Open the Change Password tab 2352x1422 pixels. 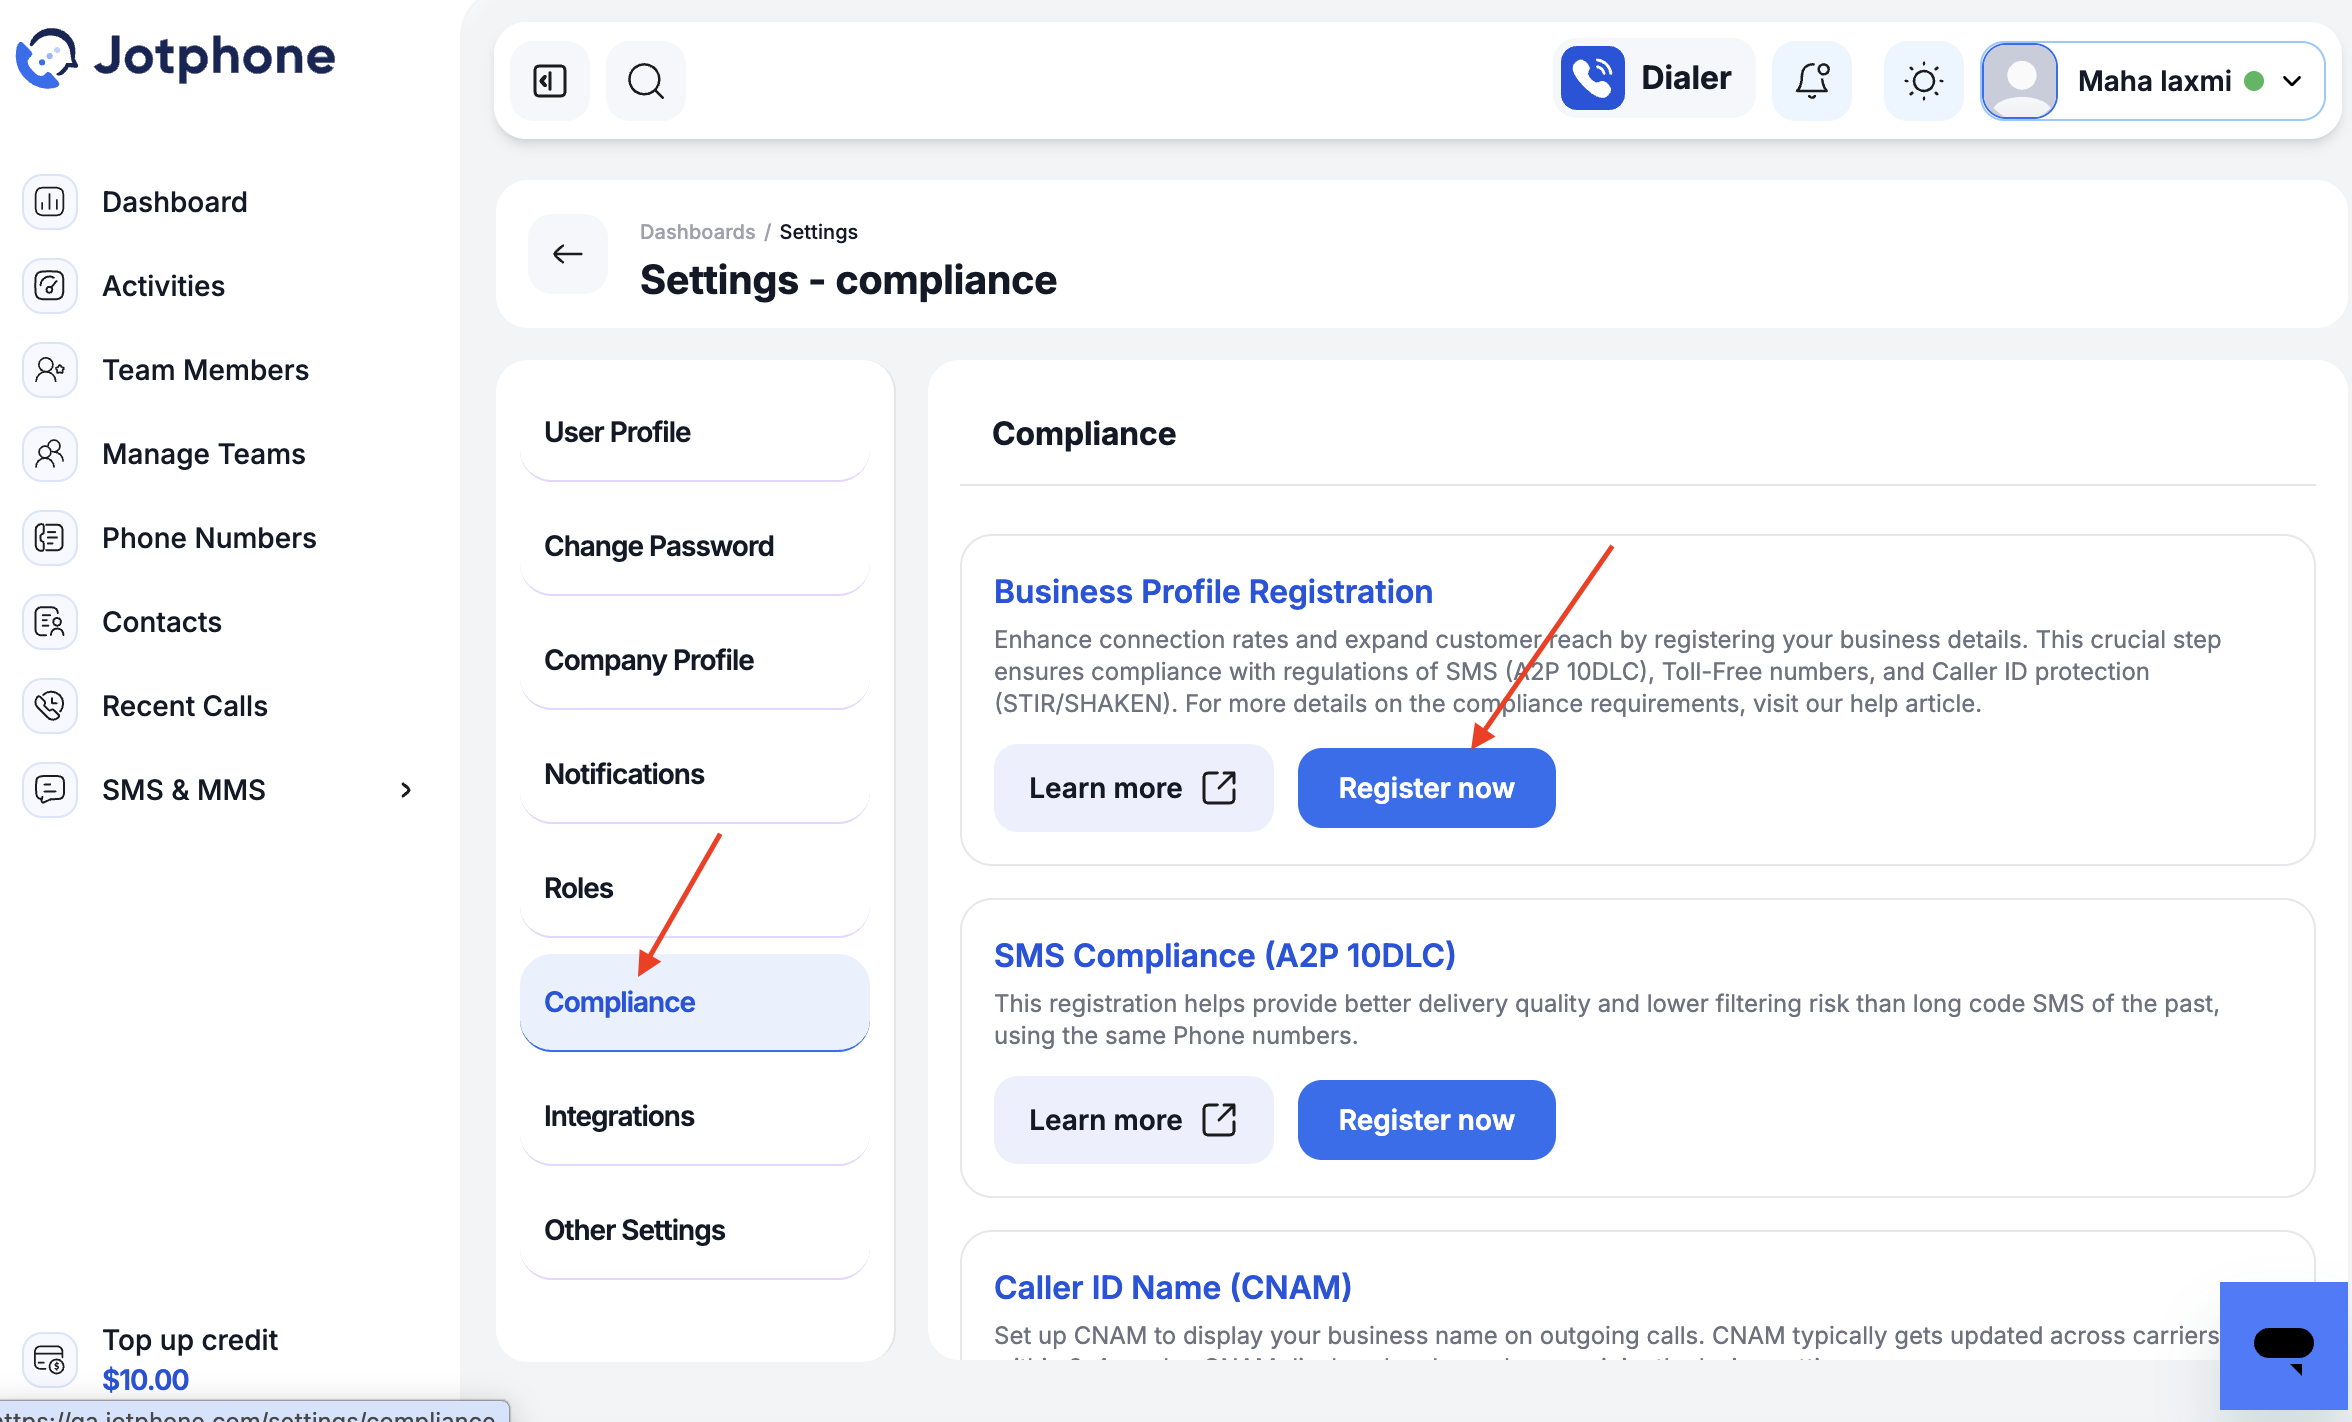click(695, 546)
